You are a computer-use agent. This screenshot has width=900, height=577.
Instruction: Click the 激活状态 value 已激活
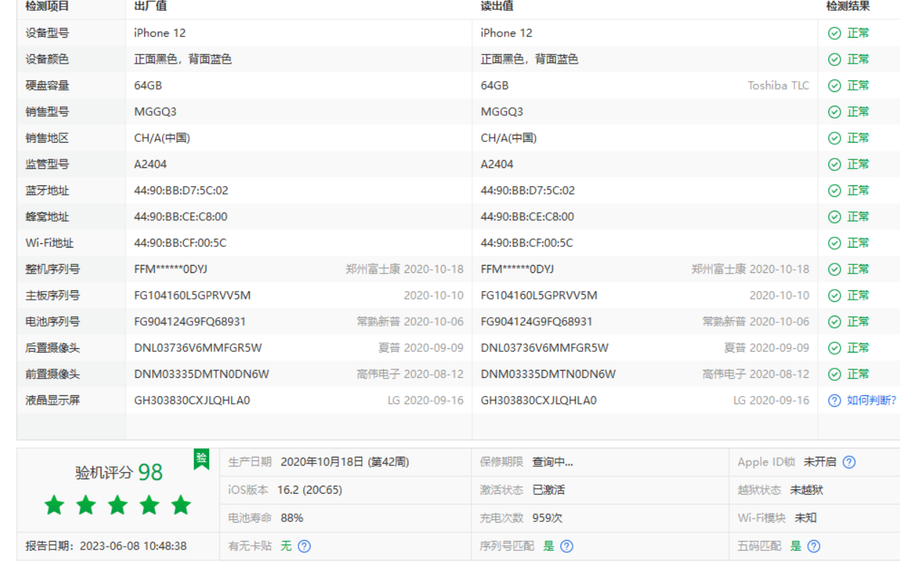click(548, 490)
